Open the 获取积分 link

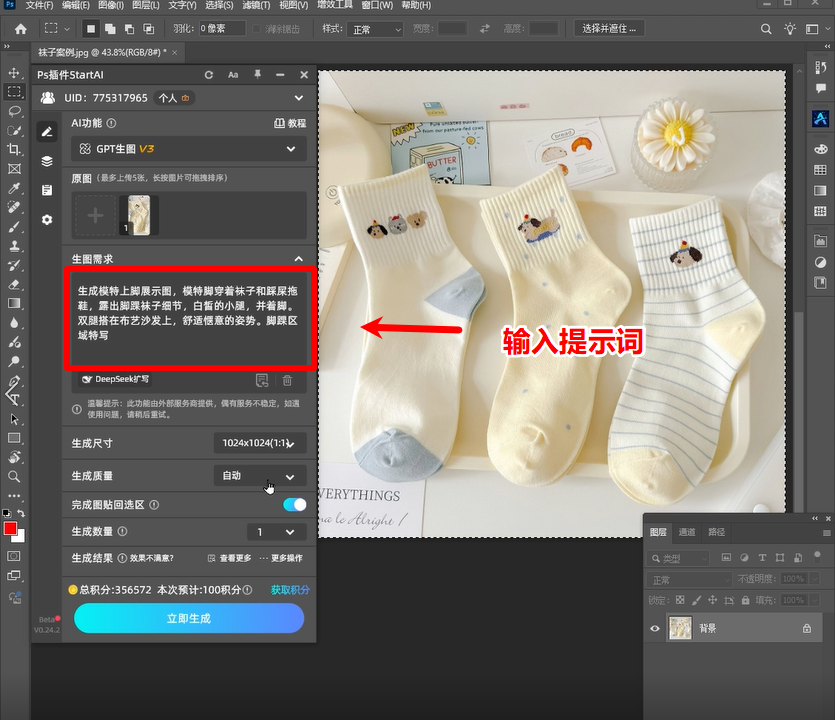pos(290,590)
